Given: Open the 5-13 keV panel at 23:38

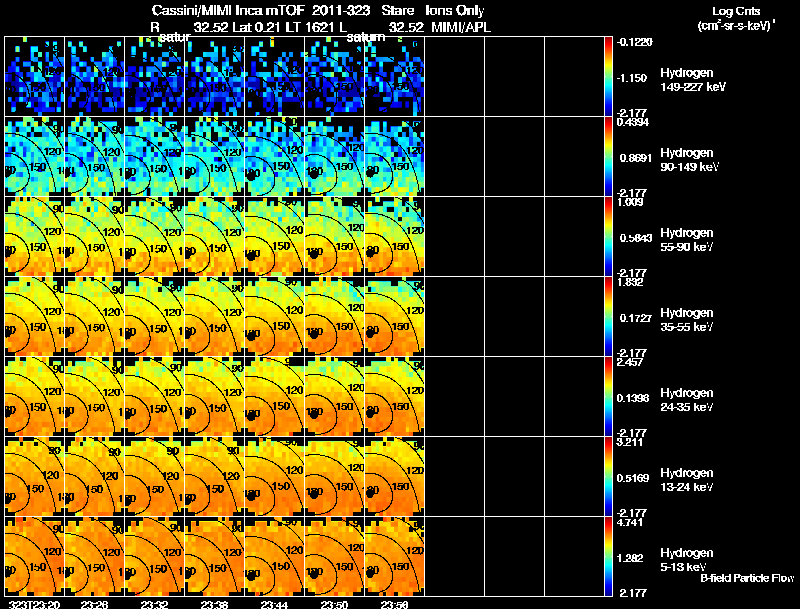Looking at the screenshot, I should click(x=214, y=556).
